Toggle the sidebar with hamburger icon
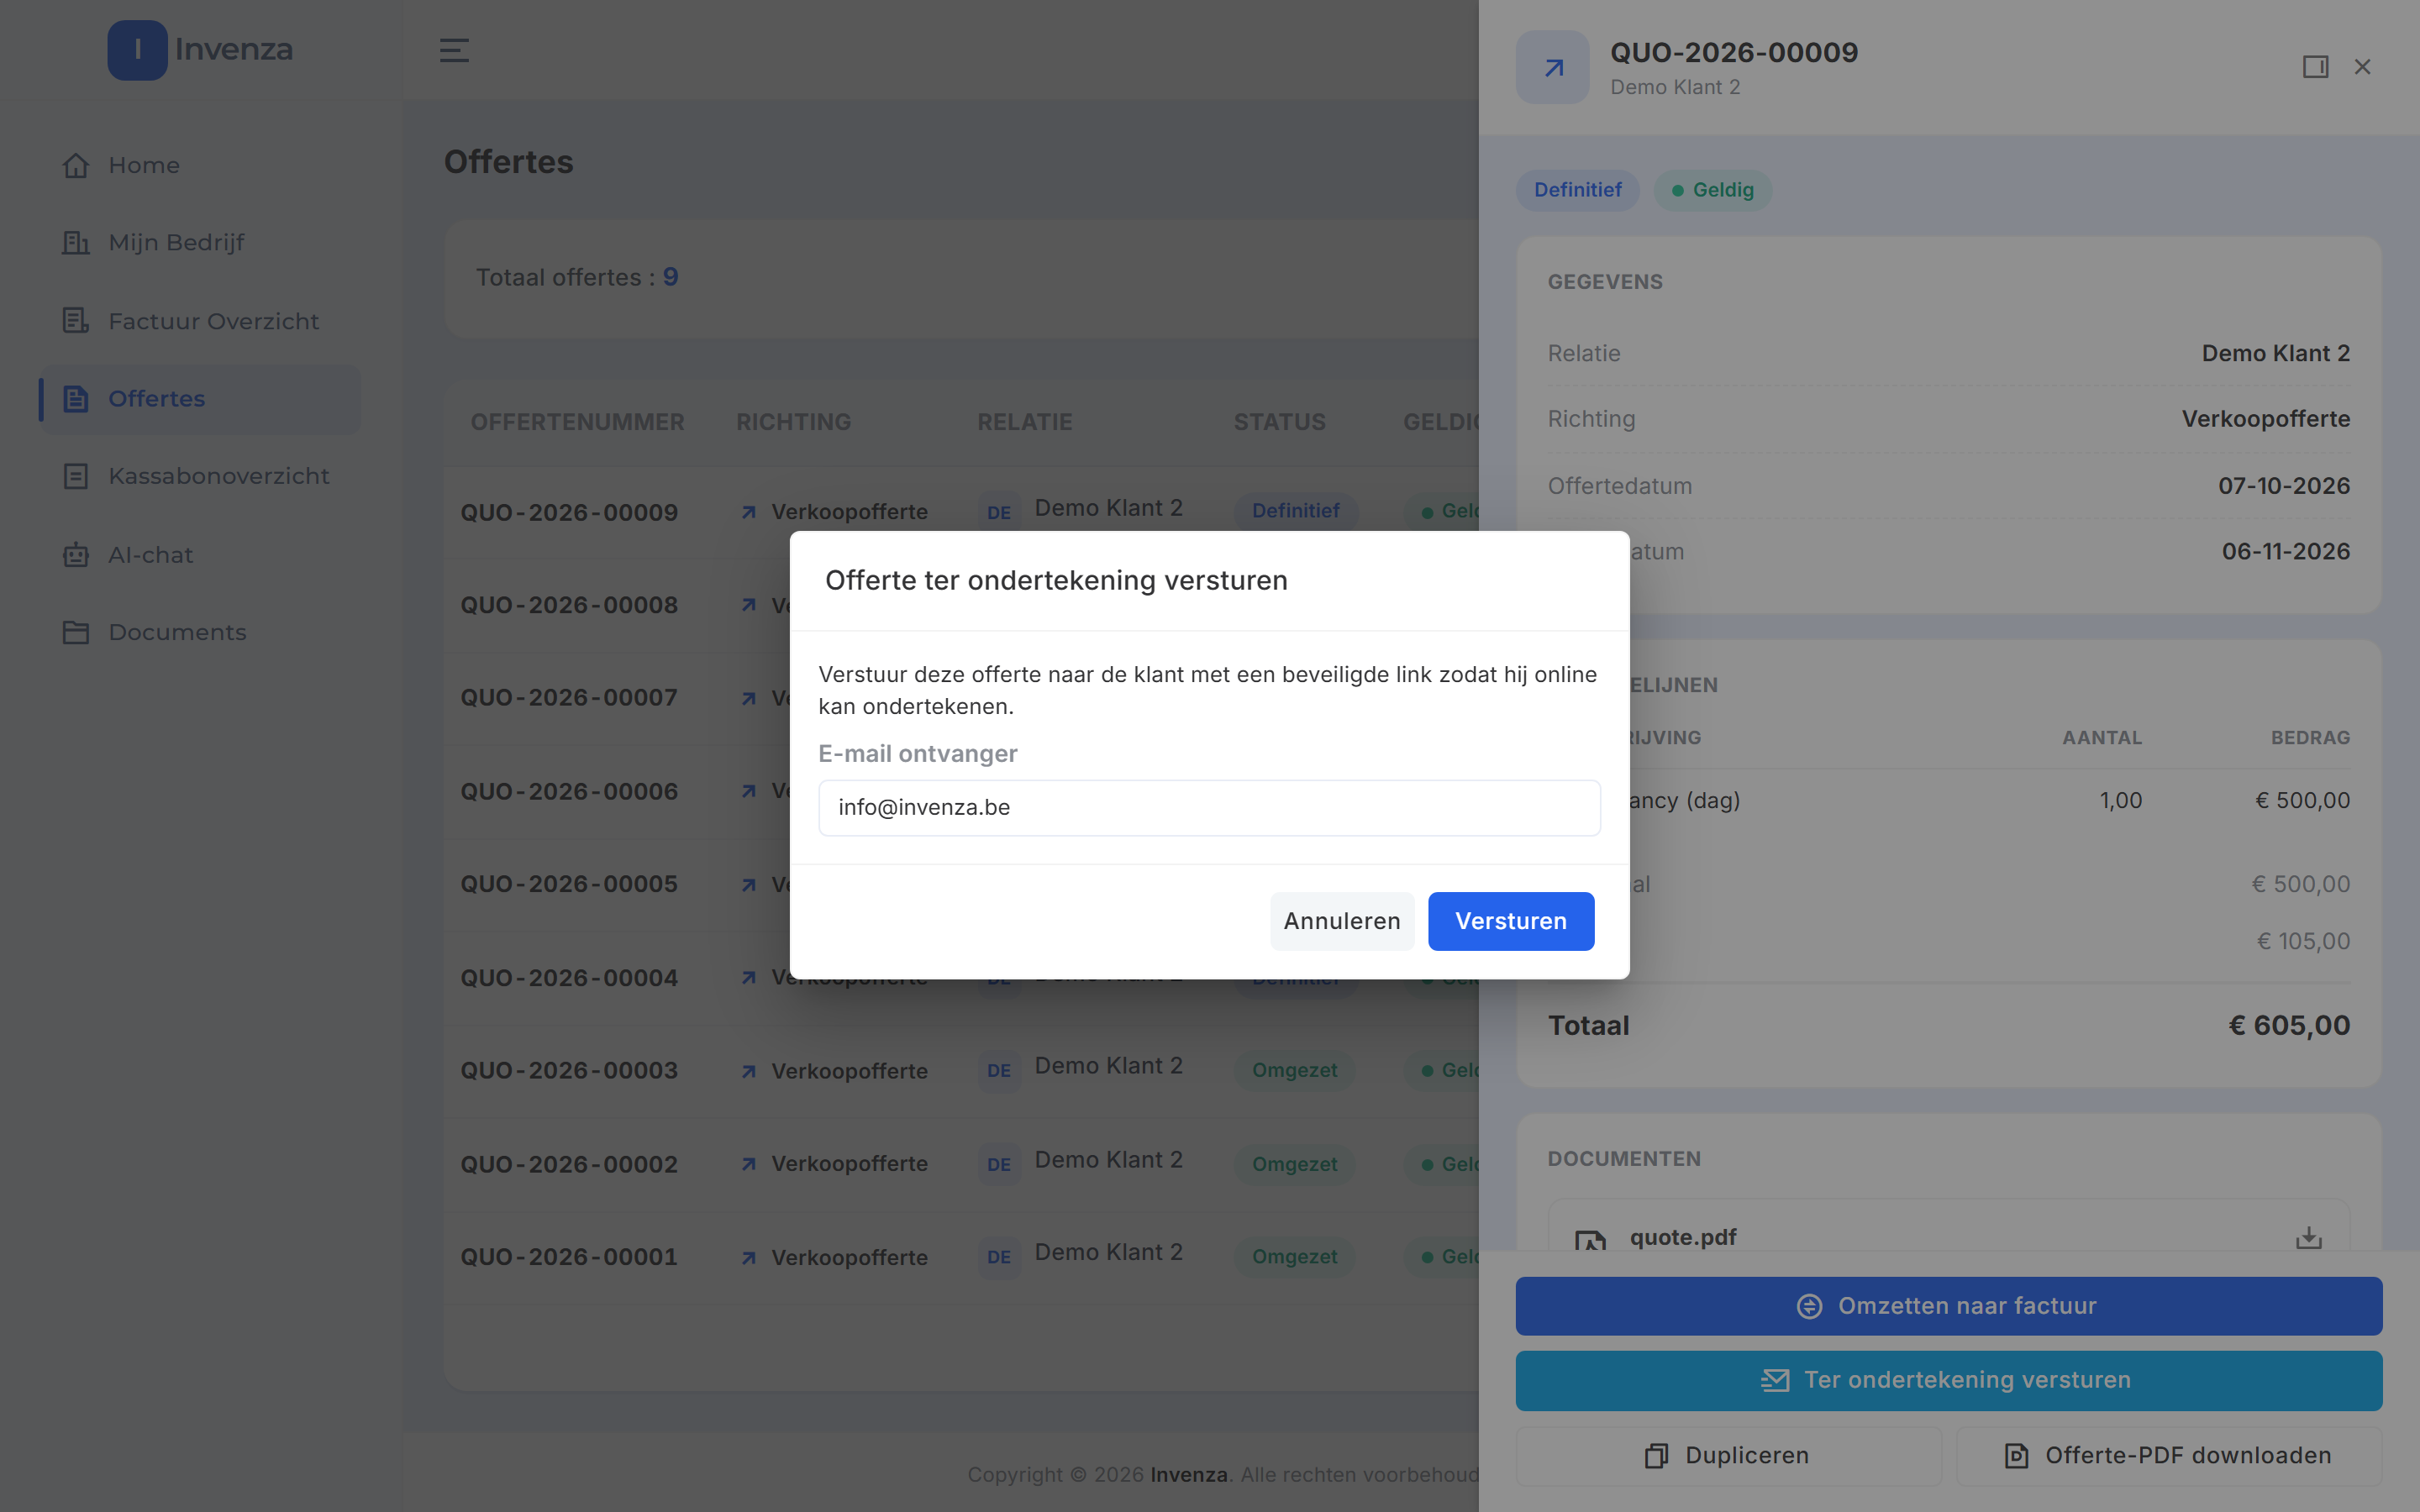The width and height of the screenshot is (2420, 1512). coord(454,50)
